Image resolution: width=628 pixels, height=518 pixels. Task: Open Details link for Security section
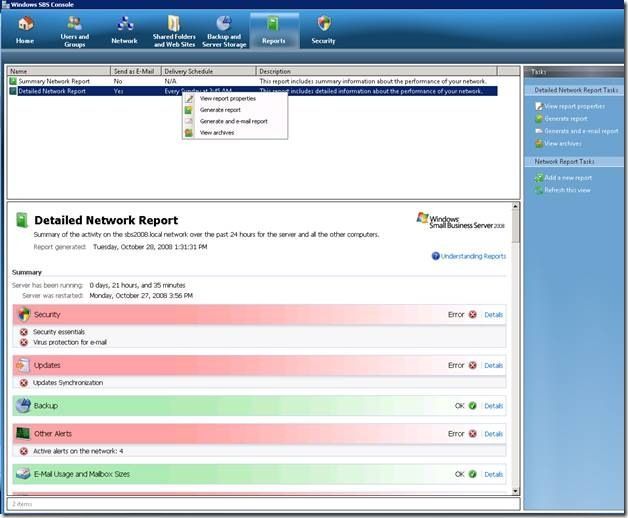(493, 315)
